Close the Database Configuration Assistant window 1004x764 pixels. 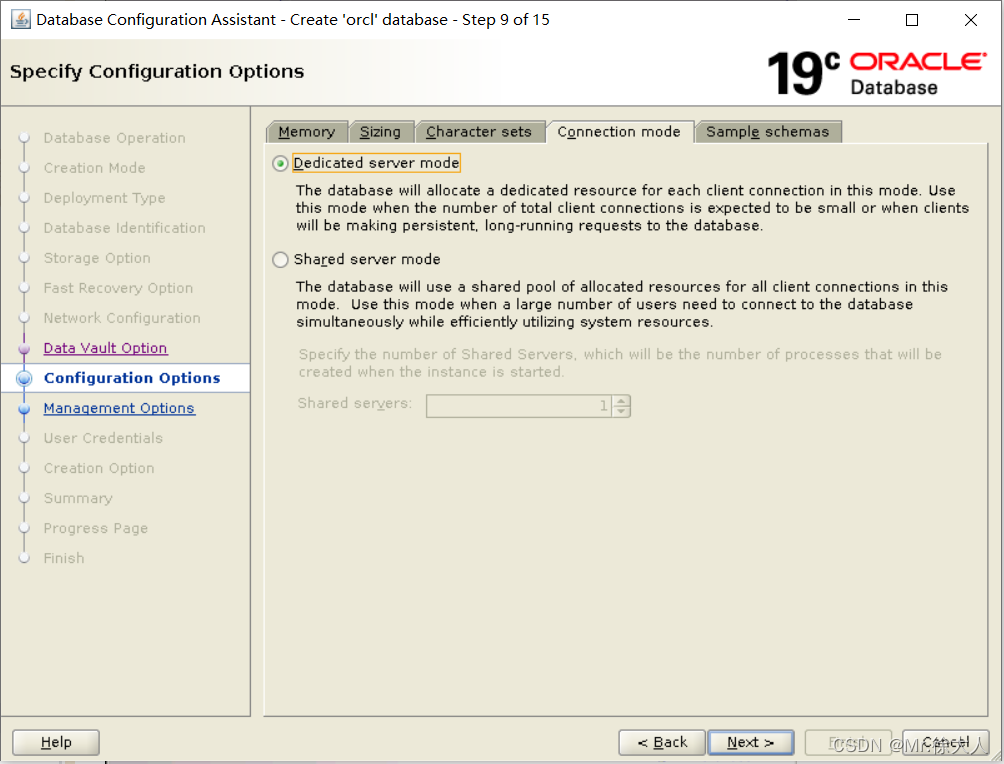point(971,20)
